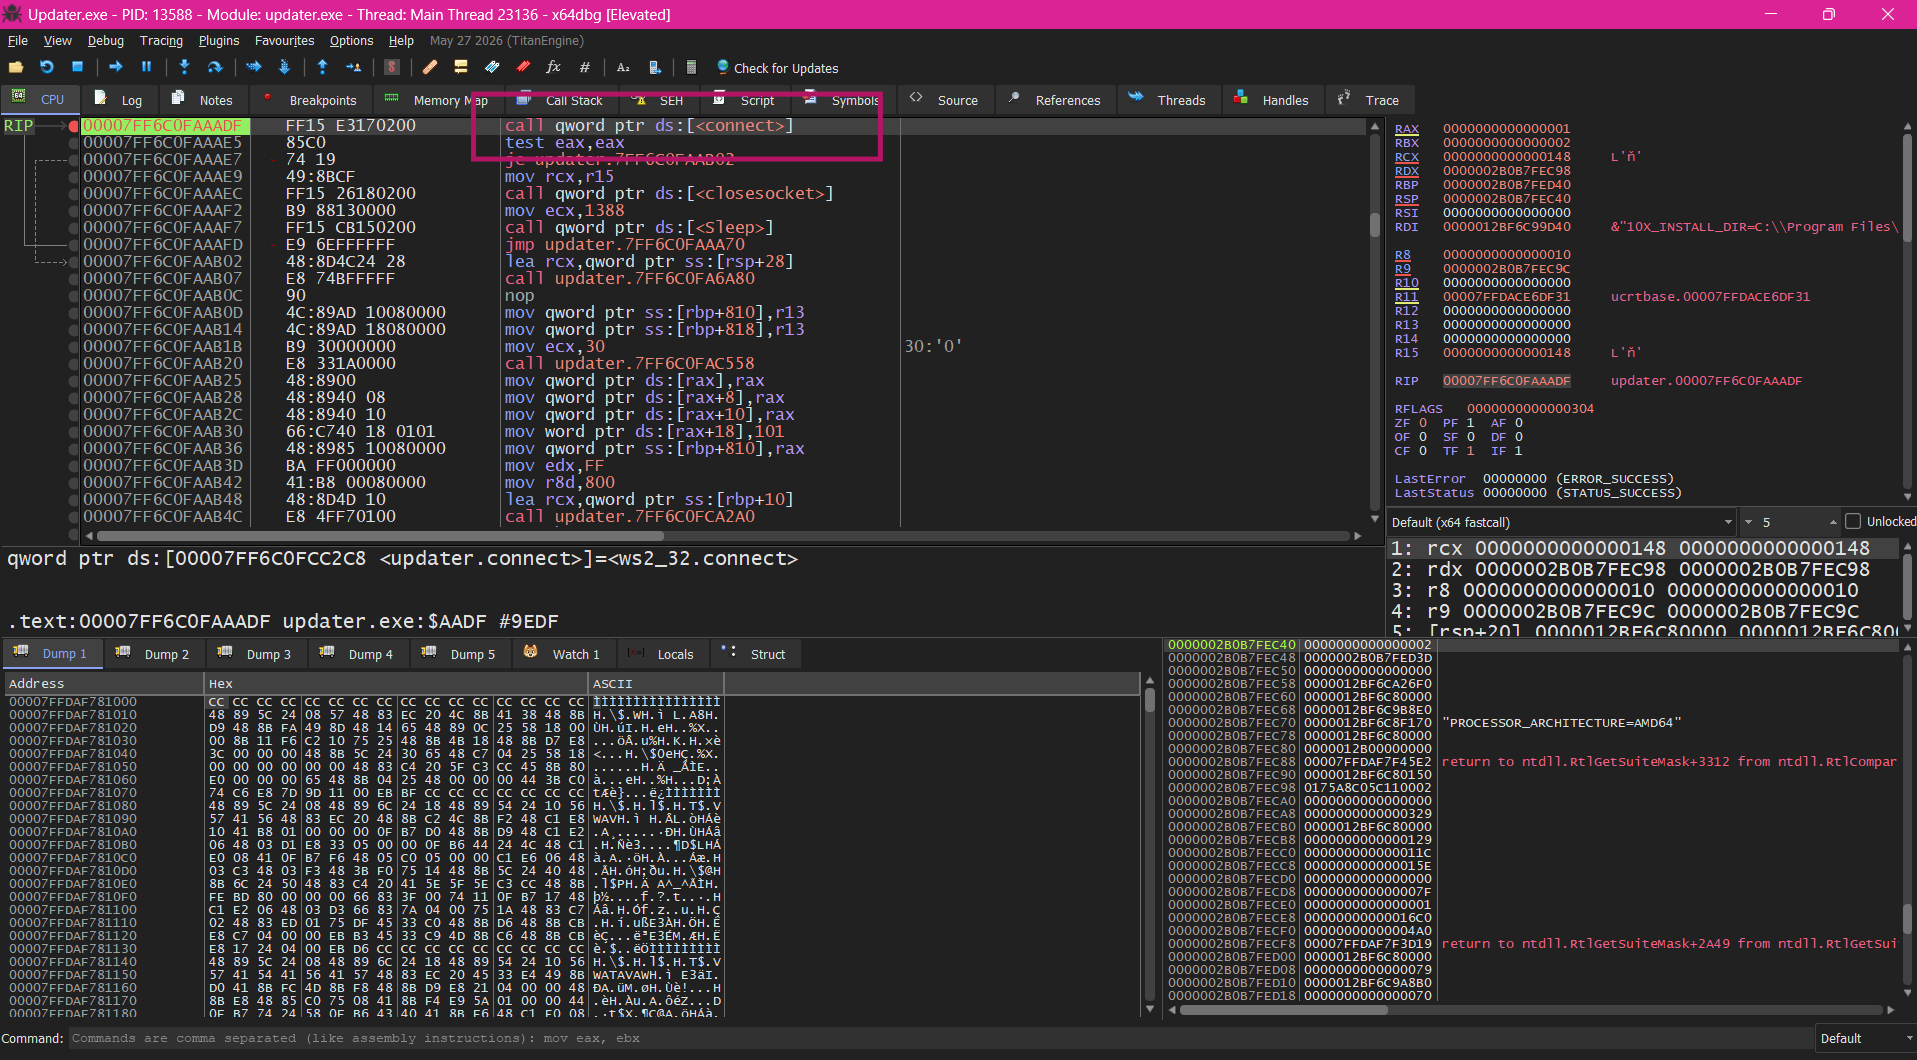Enable the Unlocked checkbox

(1853, 521)
